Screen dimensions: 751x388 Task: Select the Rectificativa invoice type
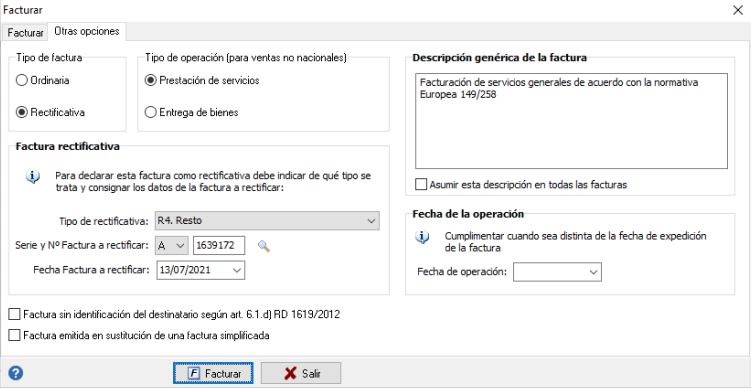pyautogui.click(x=50, y=113)
